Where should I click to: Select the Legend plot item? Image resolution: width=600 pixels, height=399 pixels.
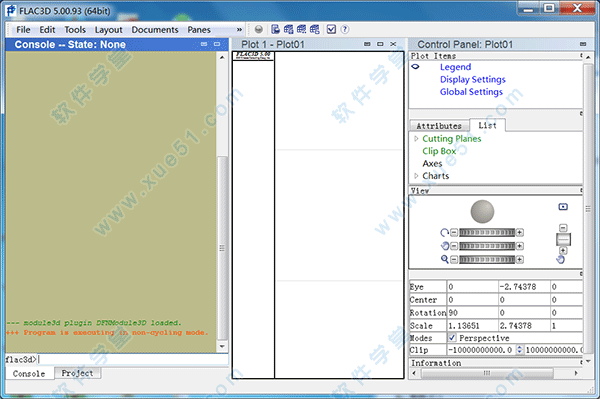point(455,67)
